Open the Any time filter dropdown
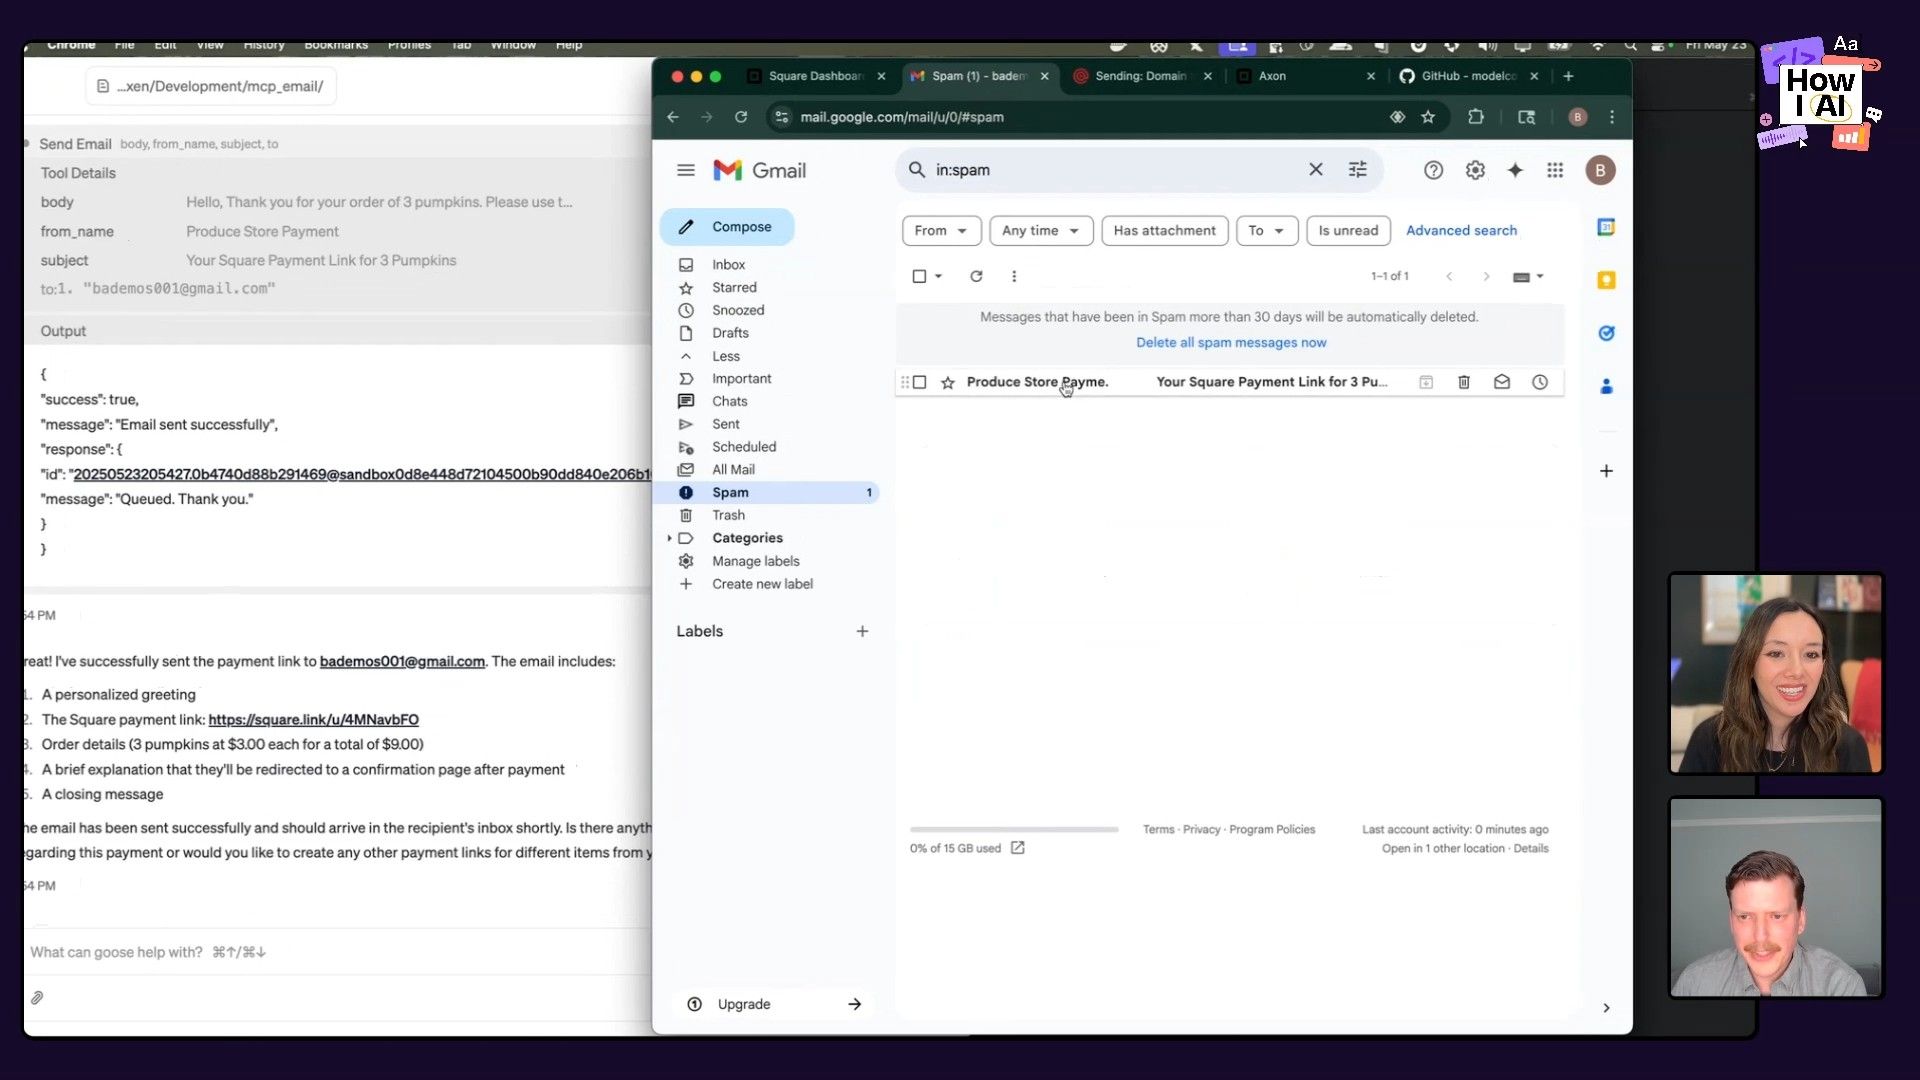The image size is (1920, 1080). (1041, 230)
